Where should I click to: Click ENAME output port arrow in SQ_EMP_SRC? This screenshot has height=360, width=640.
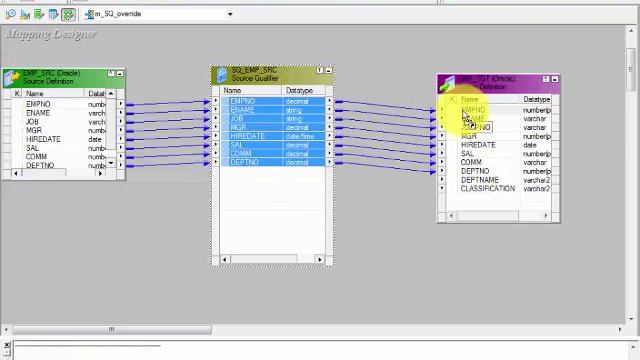point(329,109)
